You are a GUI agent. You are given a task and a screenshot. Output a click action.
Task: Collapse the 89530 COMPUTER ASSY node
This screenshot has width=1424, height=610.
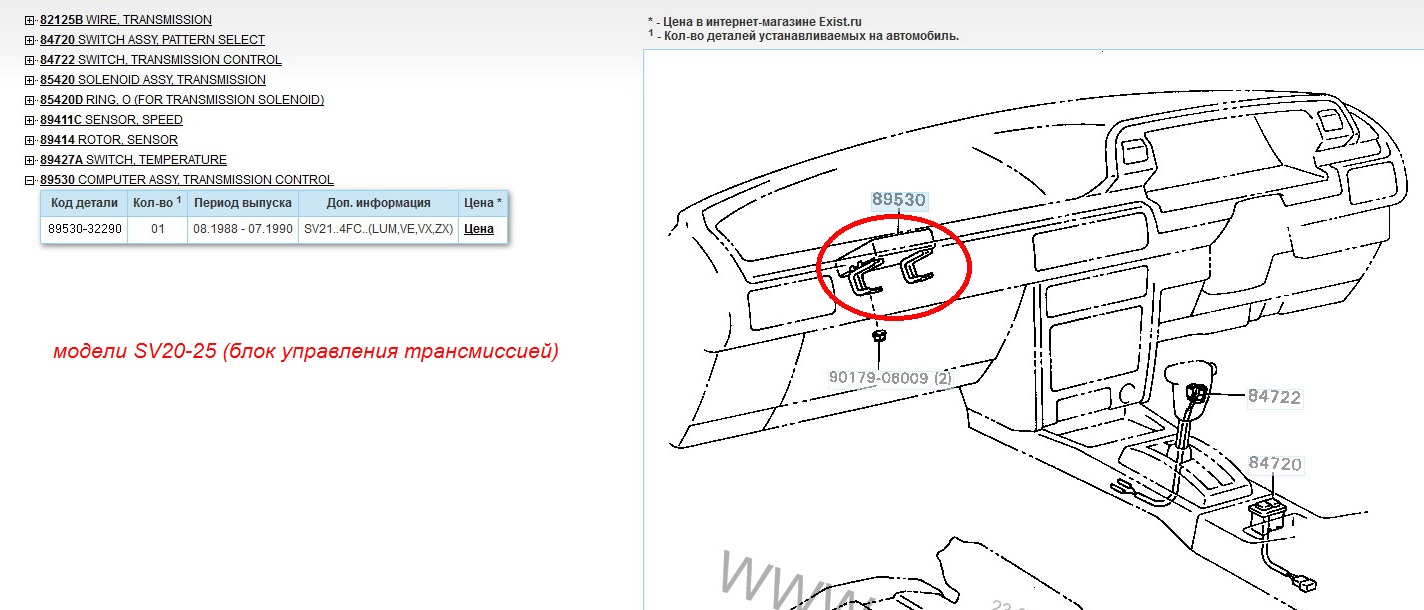(30, 180)
